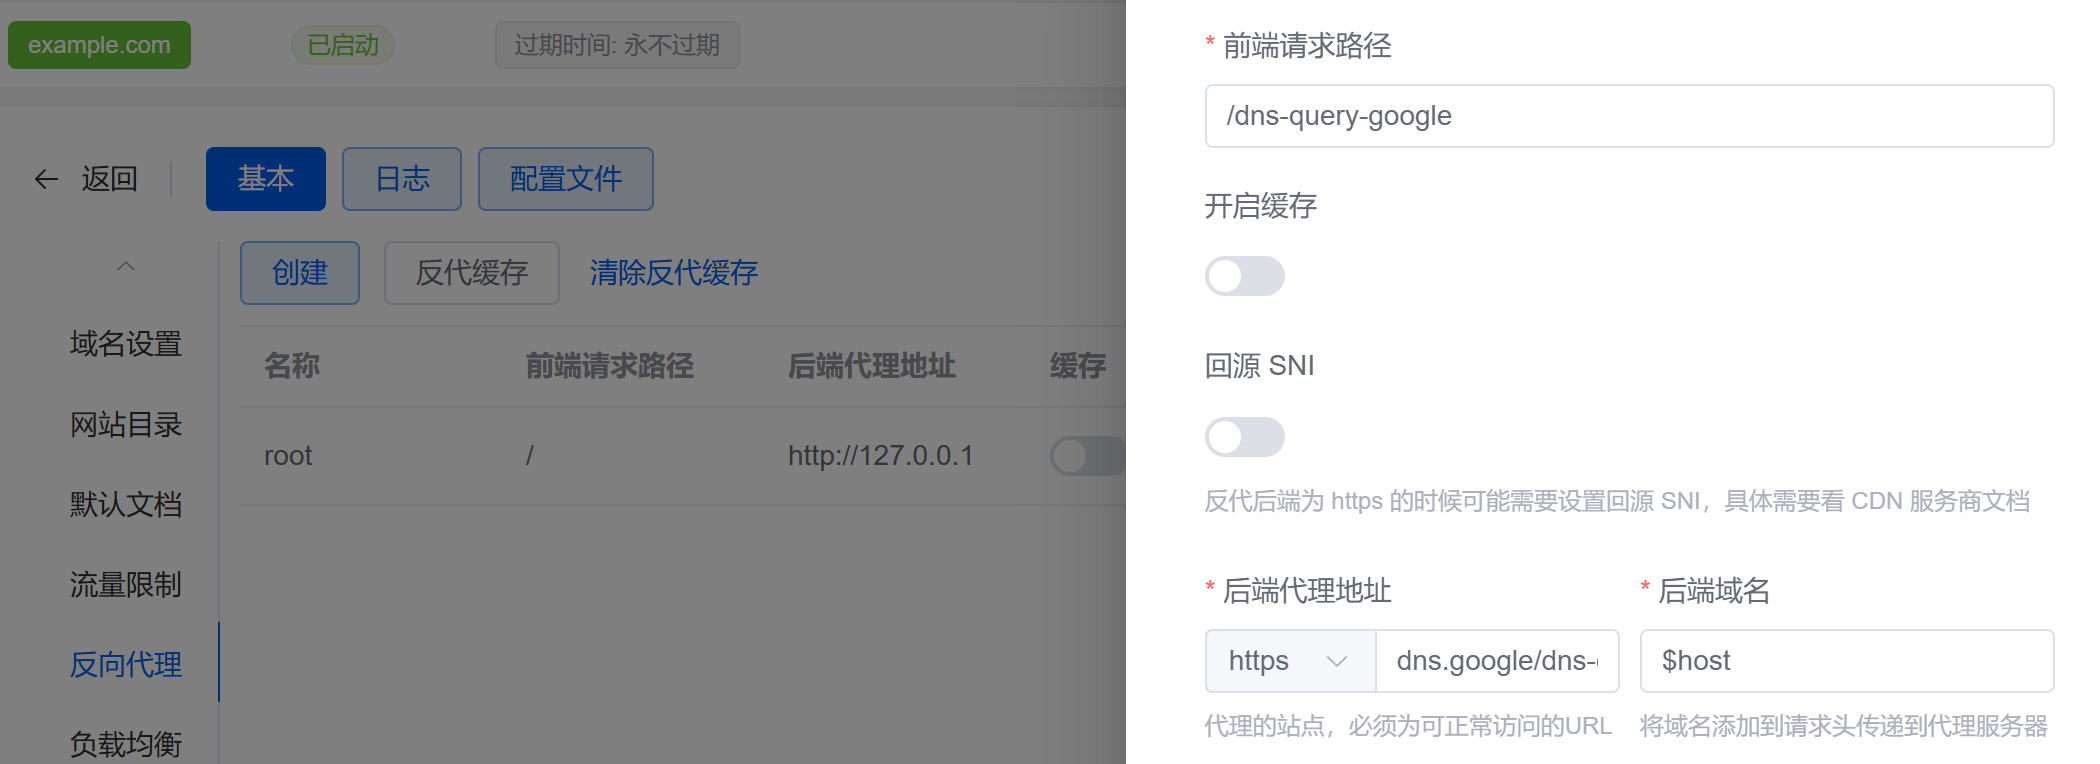
Task: Click the 创建 button
Action: coord(299,273)
